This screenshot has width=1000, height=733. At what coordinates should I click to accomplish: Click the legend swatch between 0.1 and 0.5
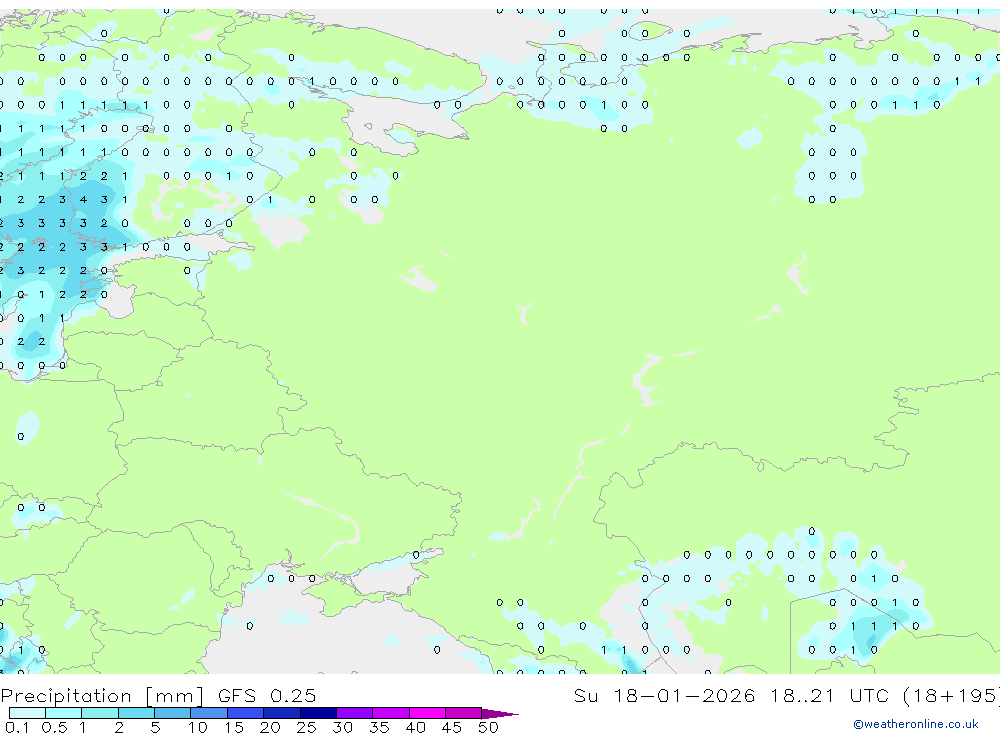click(x=27, y=713)
